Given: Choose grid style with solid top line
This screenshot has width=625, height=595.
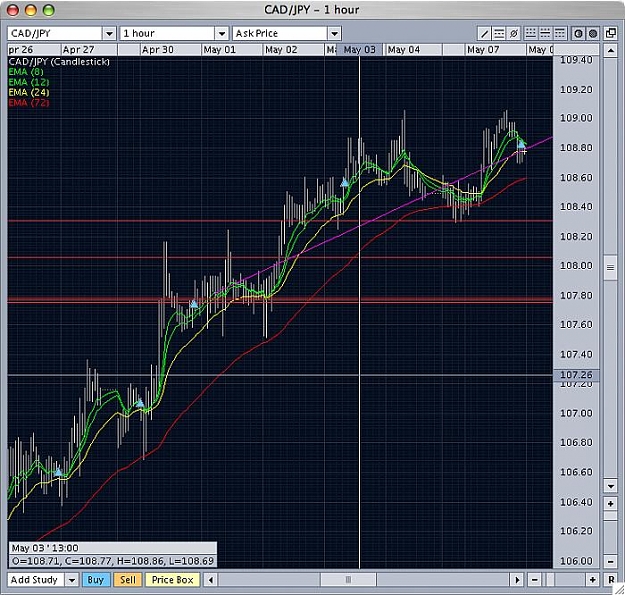Looking at the screenshot, I should pos(560,33).
